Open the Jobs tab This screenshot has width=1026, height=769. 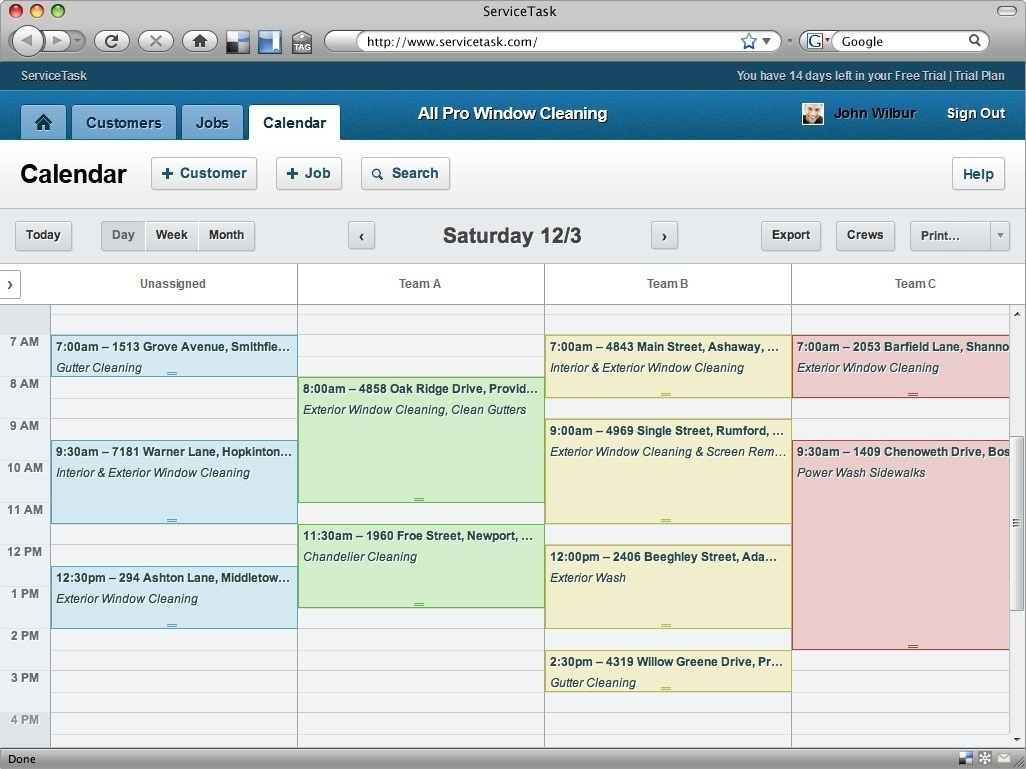coord(212,122)
